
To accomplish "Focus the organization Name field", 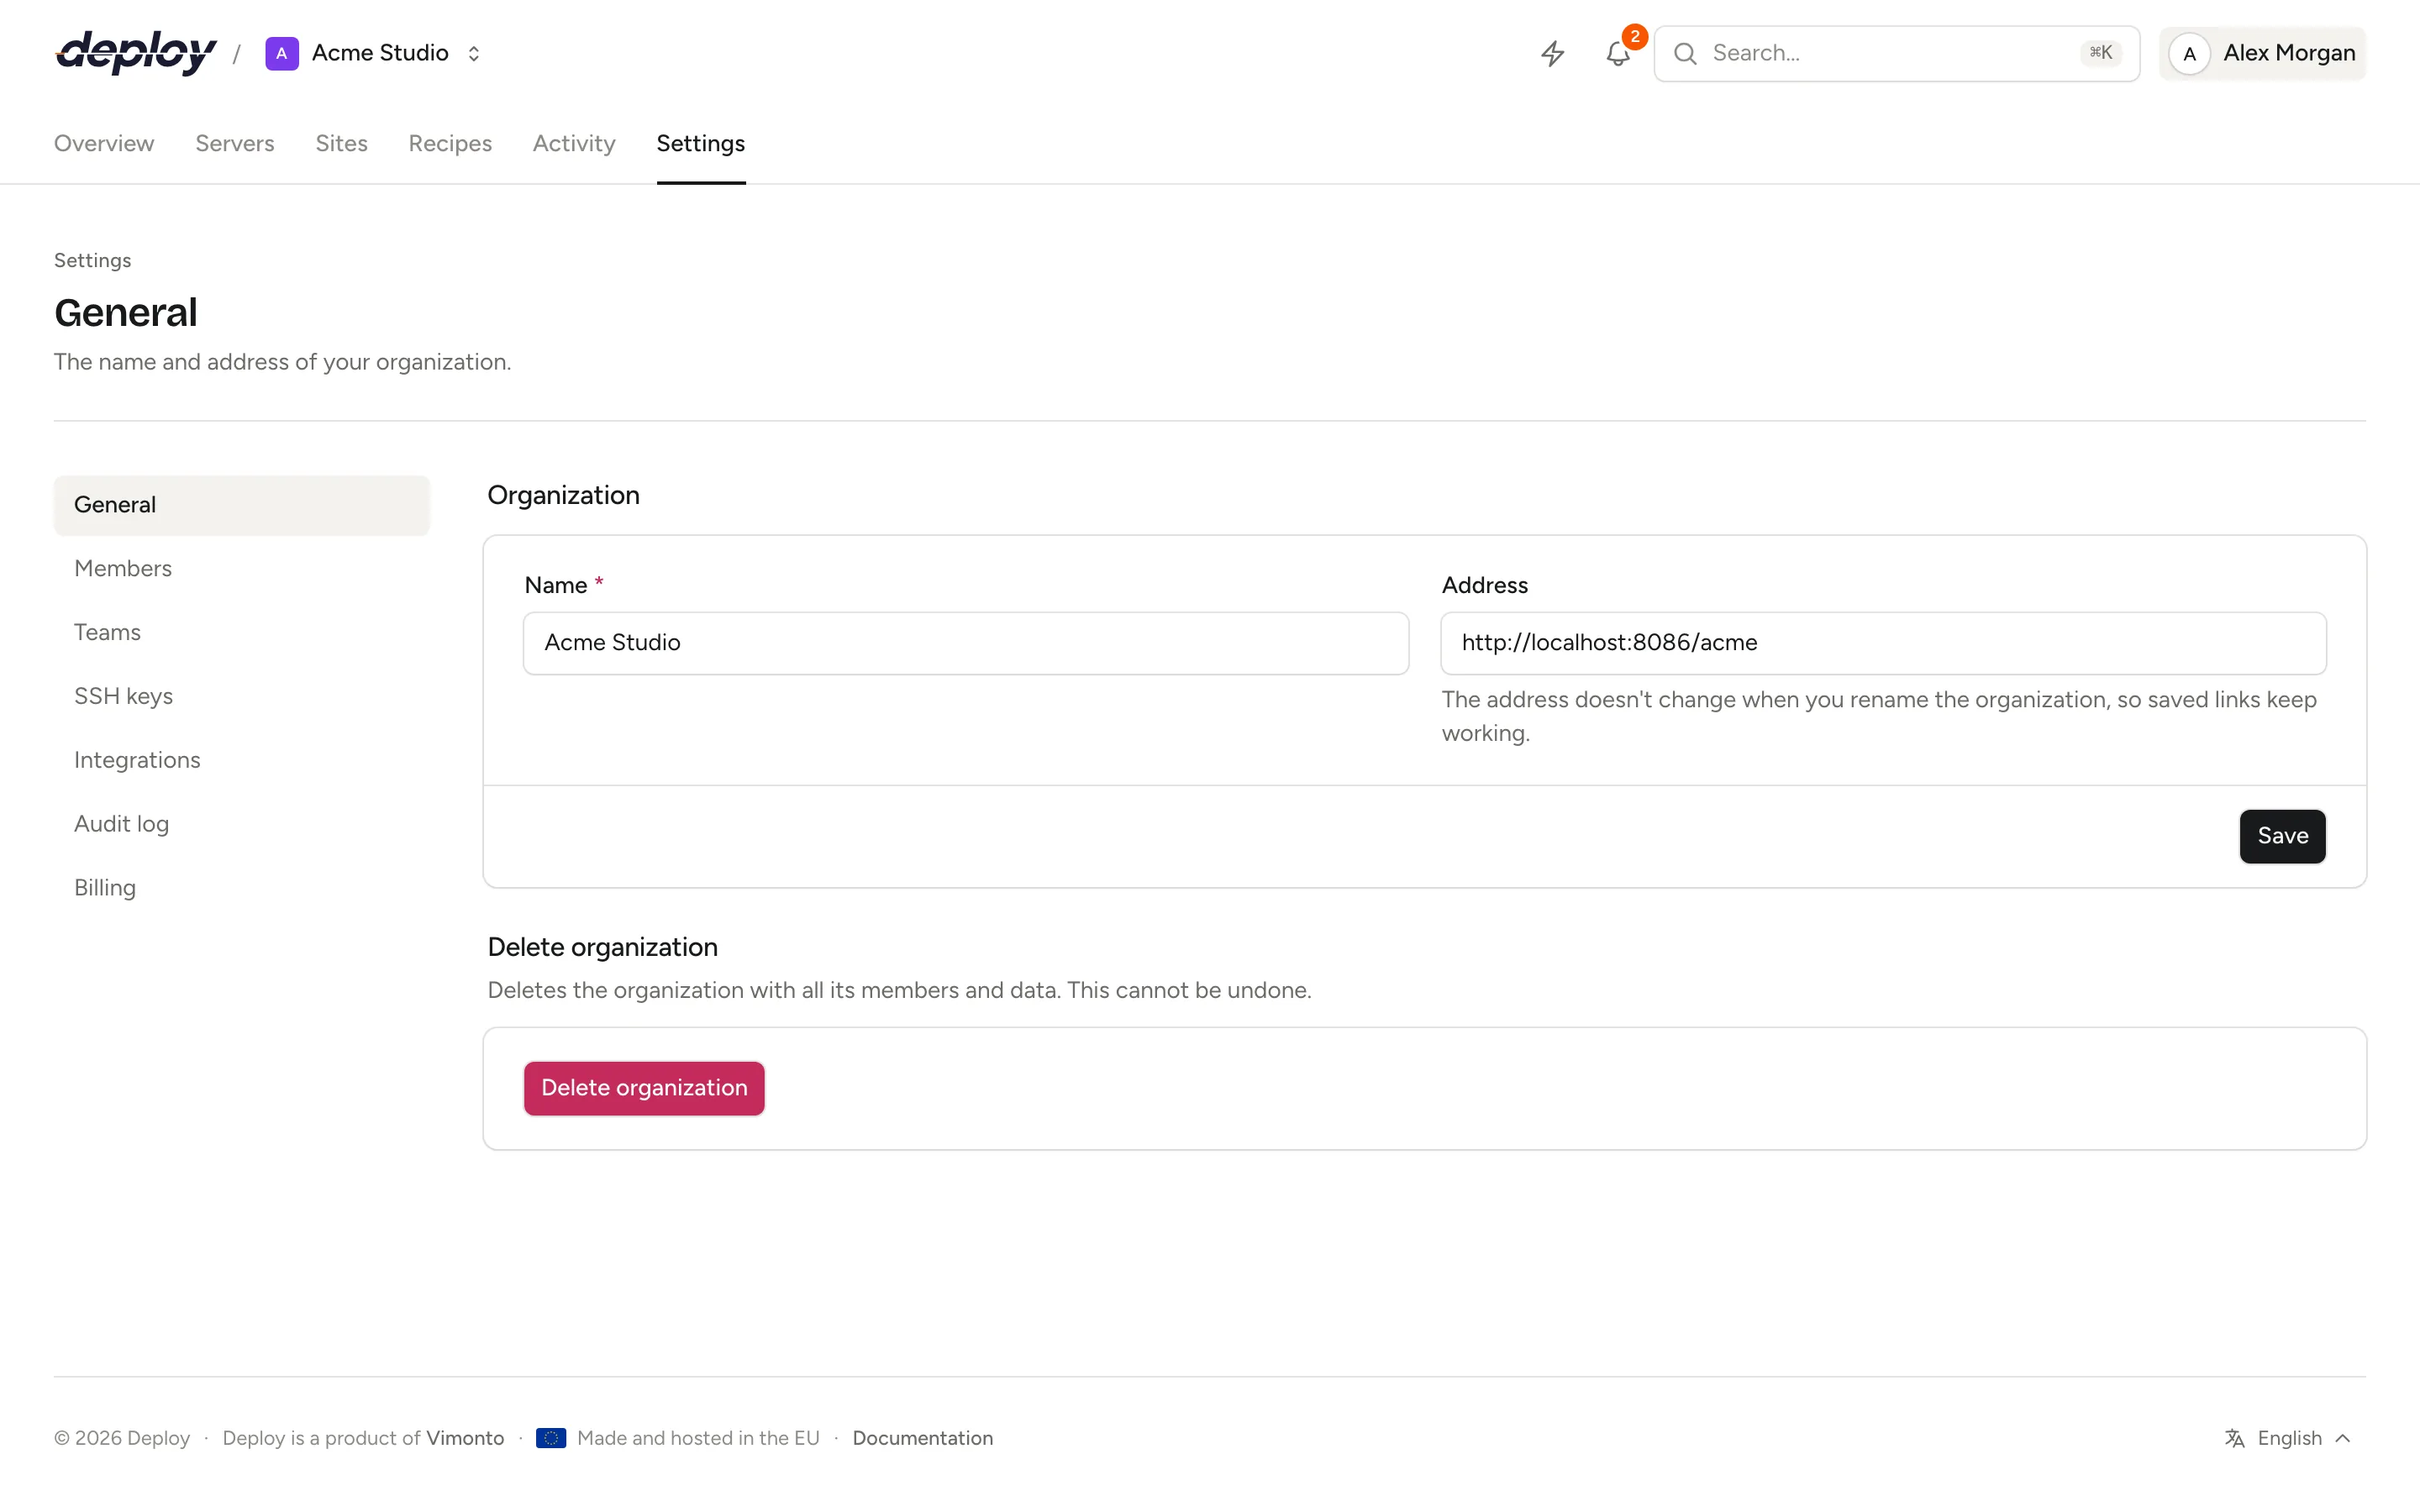I will (x=966, y=643).
